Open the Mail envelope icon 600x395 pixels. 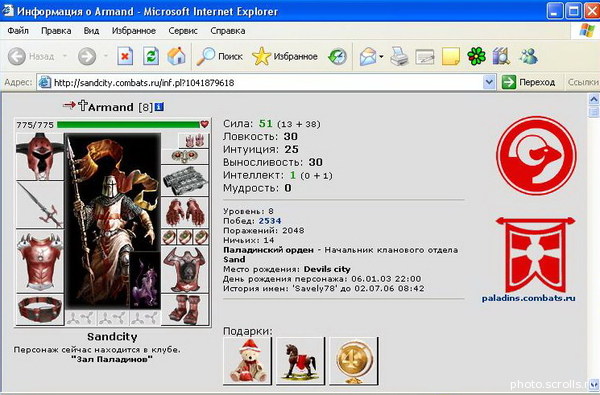point(368,57)
